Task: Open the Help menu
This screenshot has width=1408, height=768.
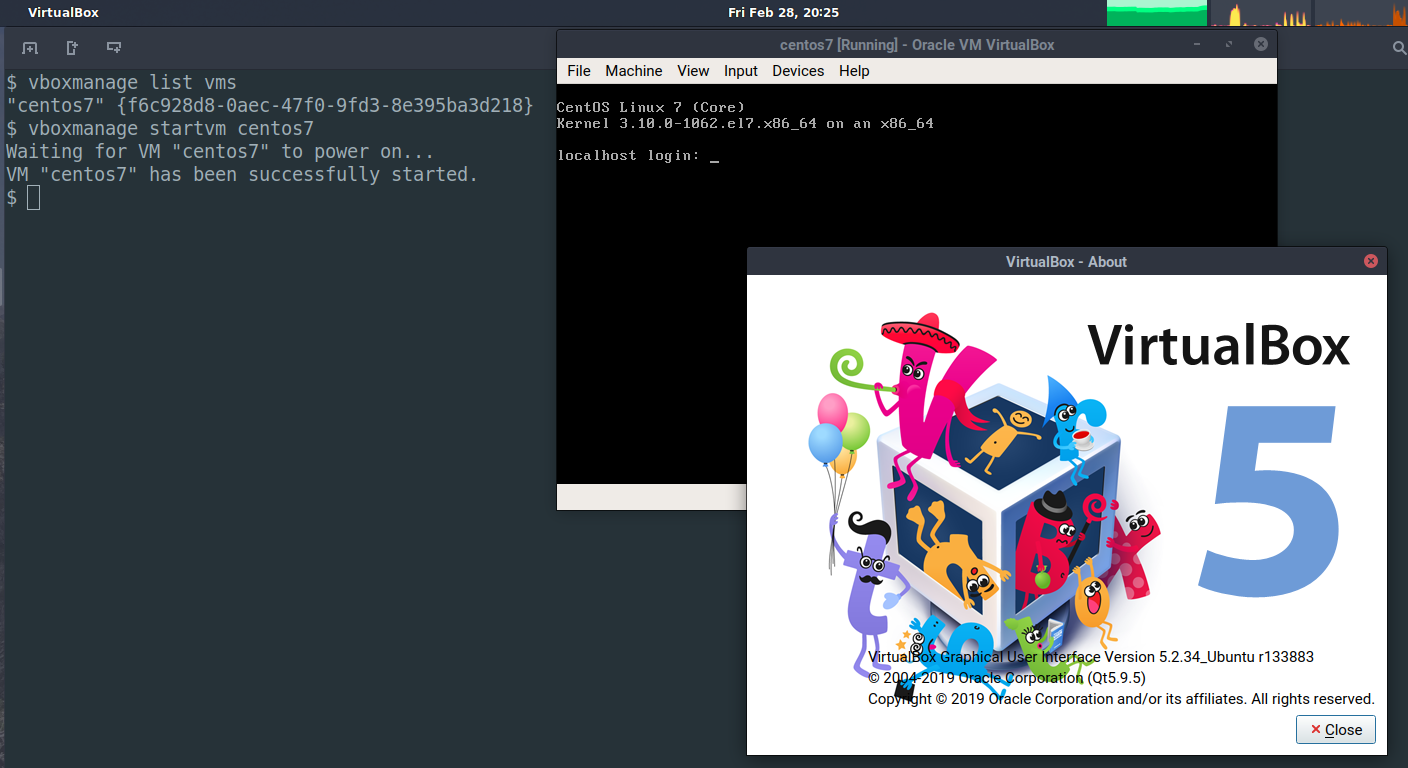Action: tap(852, 71)
